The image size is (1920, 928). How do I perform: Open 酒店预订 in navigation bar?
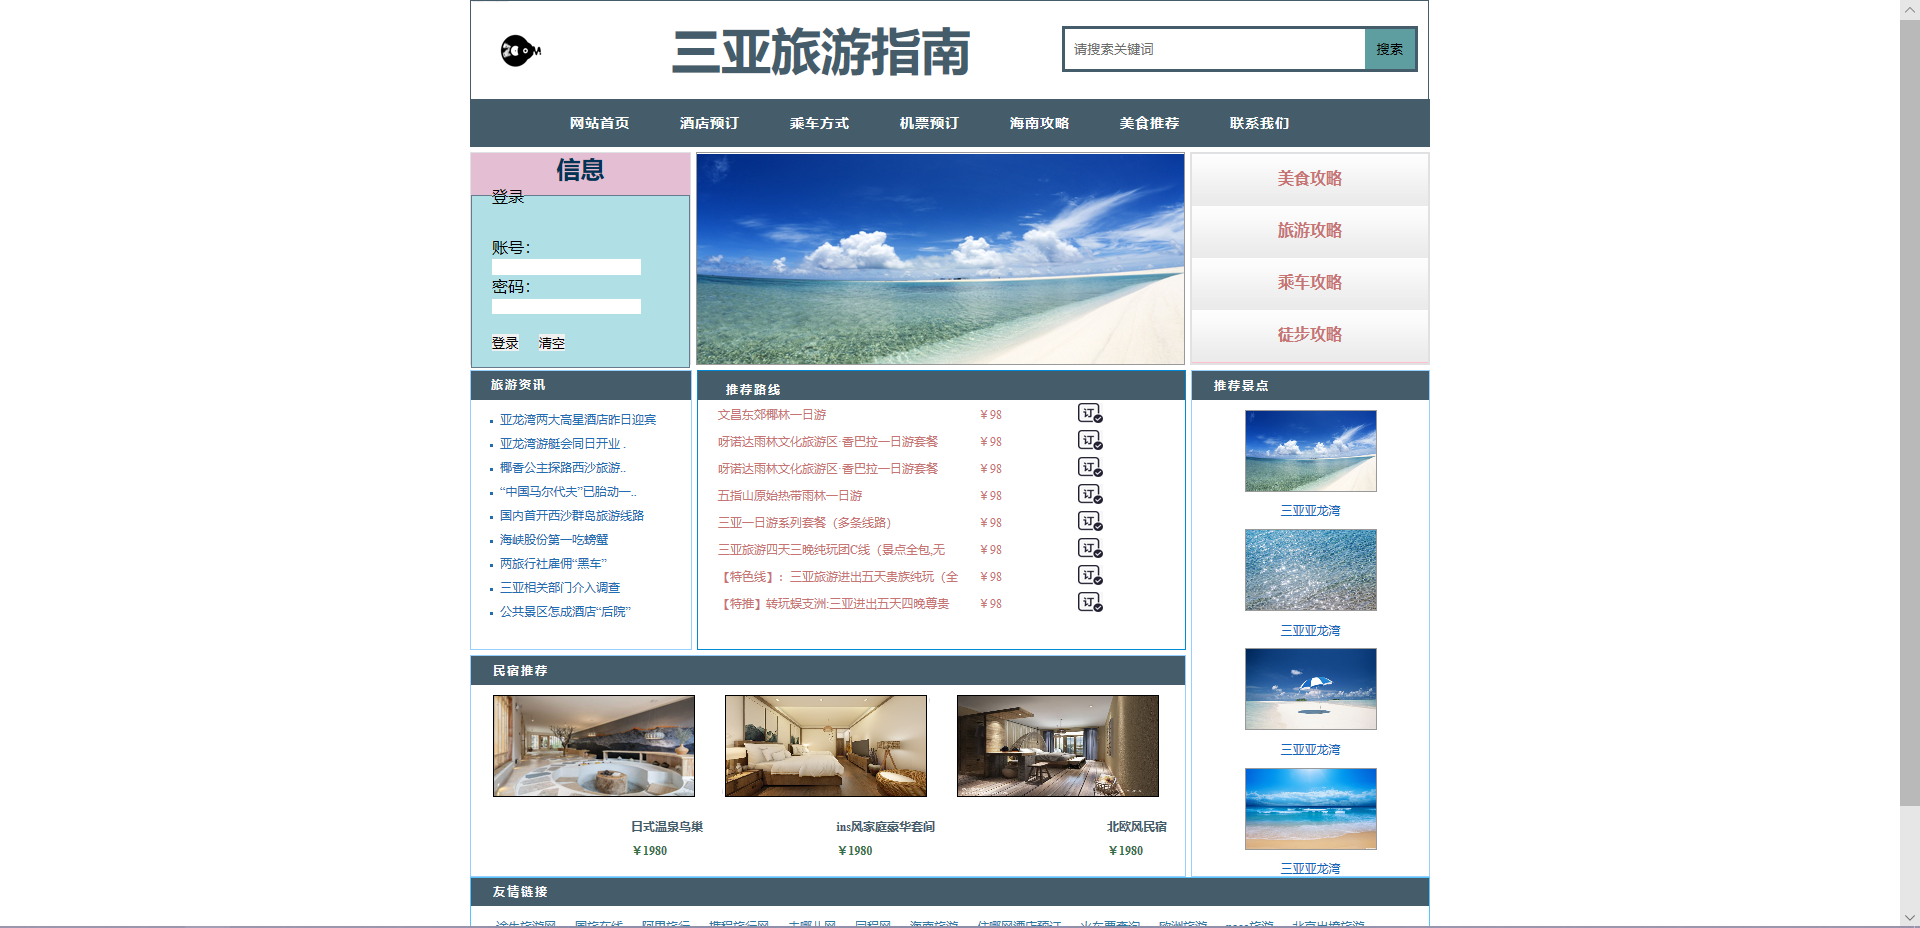709,123
